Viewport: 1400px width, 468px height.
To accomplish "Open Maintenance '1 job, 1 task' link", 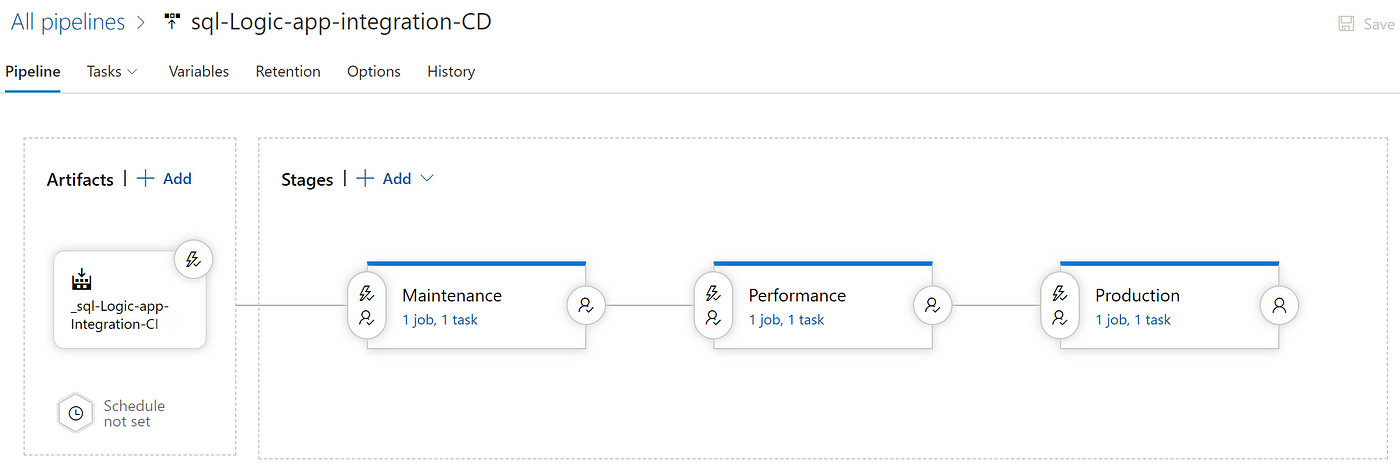I will click(440, 320).
